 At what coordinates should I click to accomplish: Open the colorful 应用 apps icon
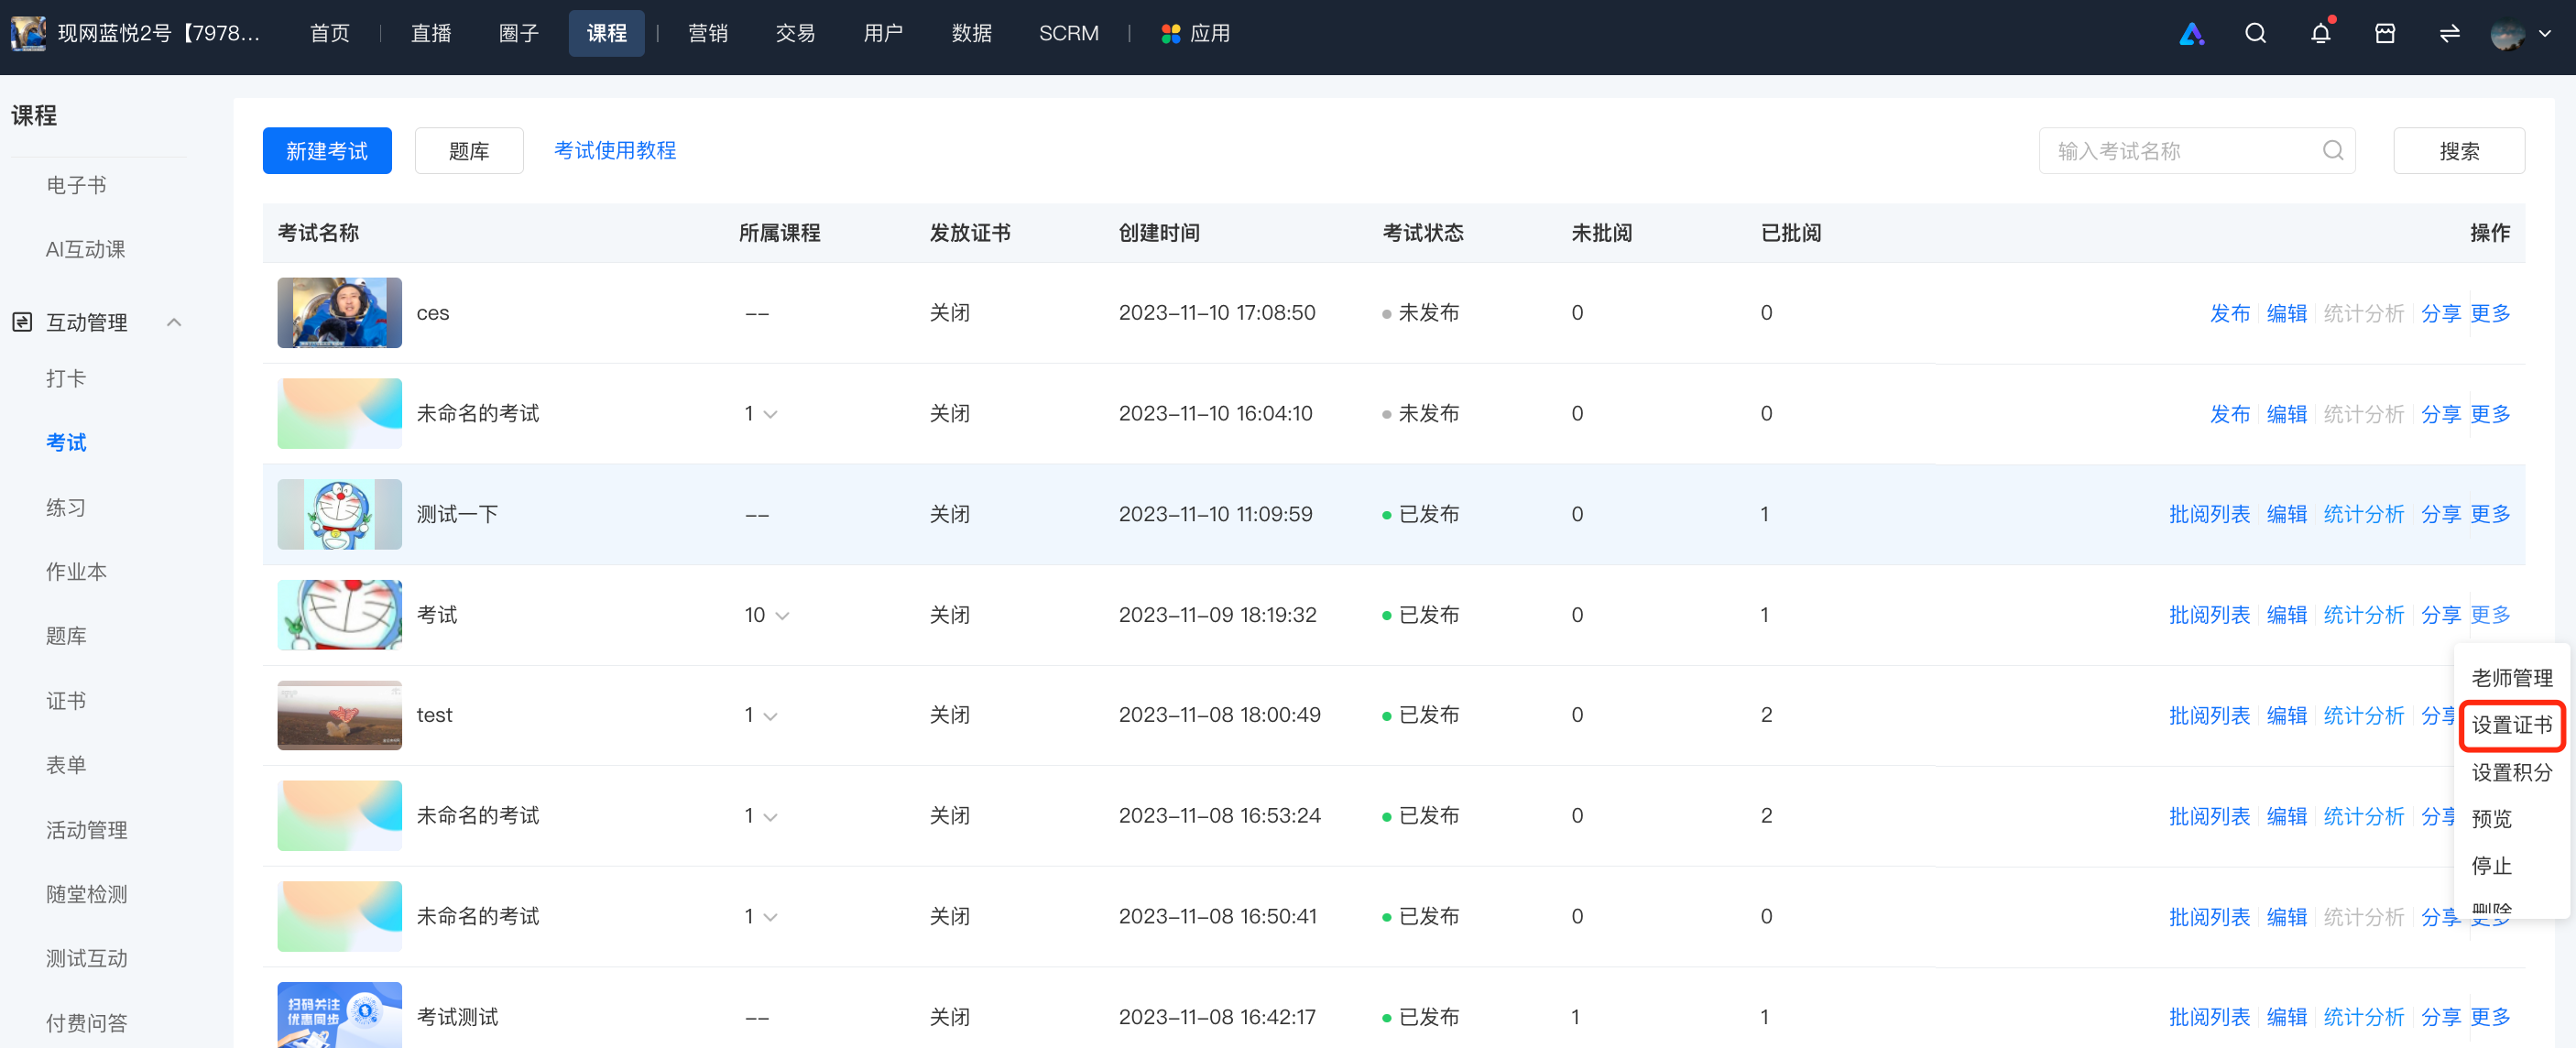pos(1170,34)
